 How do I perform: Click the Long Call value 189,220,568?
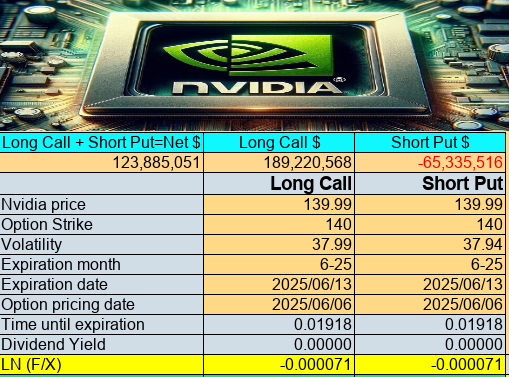(x=279, y=163)
